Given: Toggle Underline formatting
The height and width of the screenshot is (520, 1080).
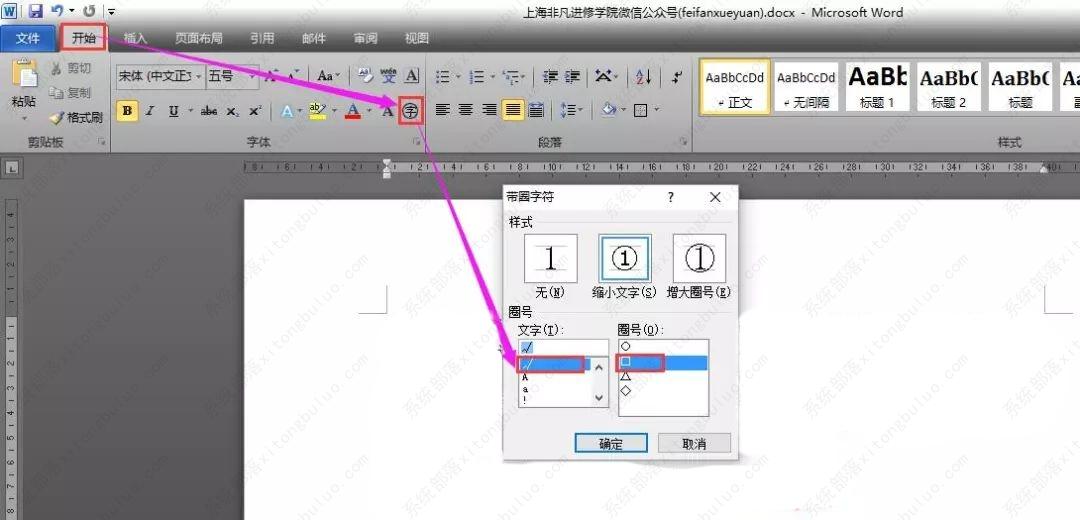Looking at the screenshot, I should coord(173,111).
